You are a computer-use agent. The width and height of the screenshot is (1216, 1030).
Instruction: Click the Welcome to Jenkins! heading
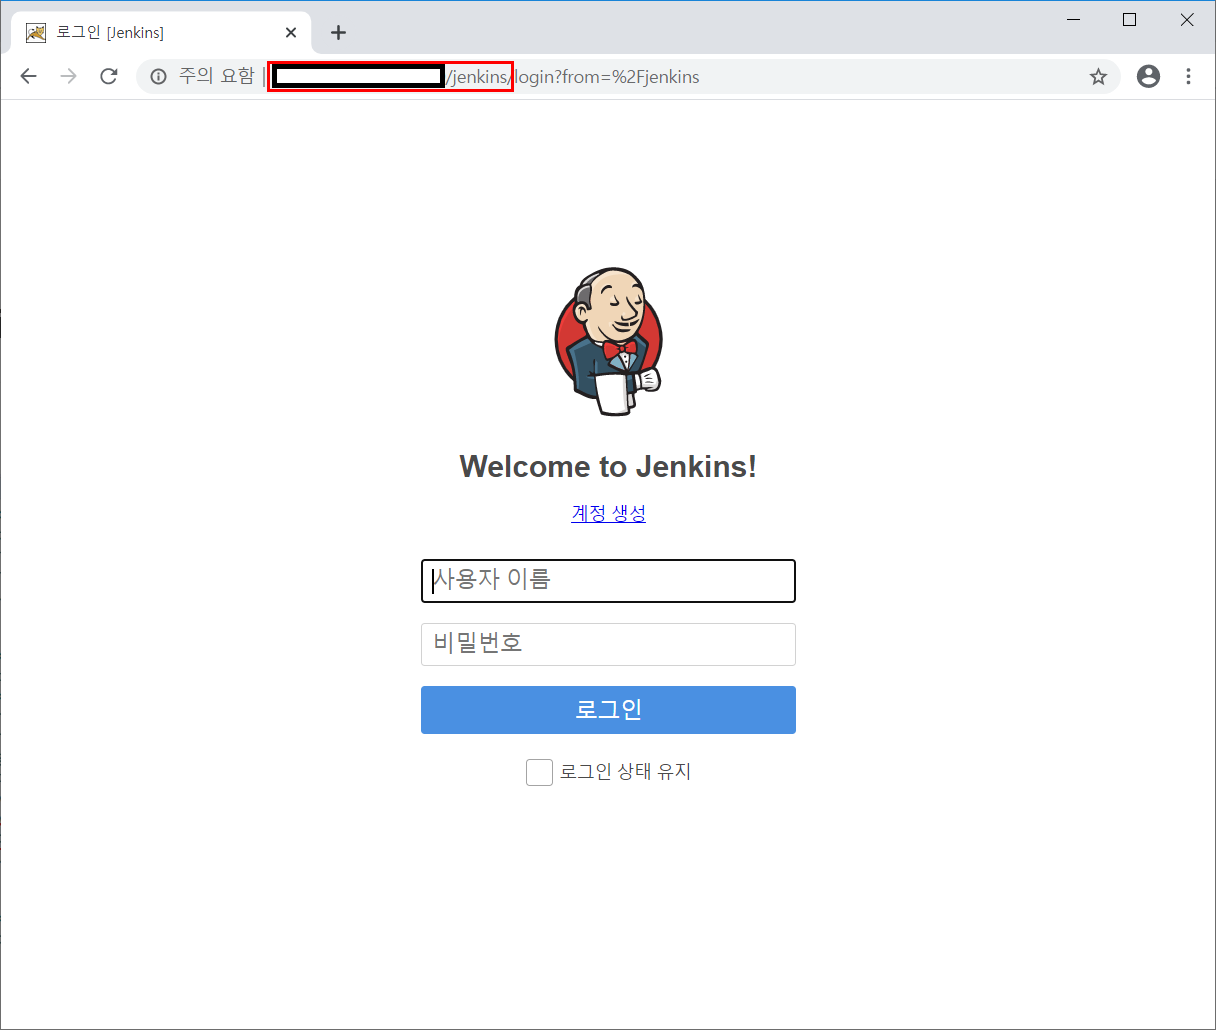[608, 466]
